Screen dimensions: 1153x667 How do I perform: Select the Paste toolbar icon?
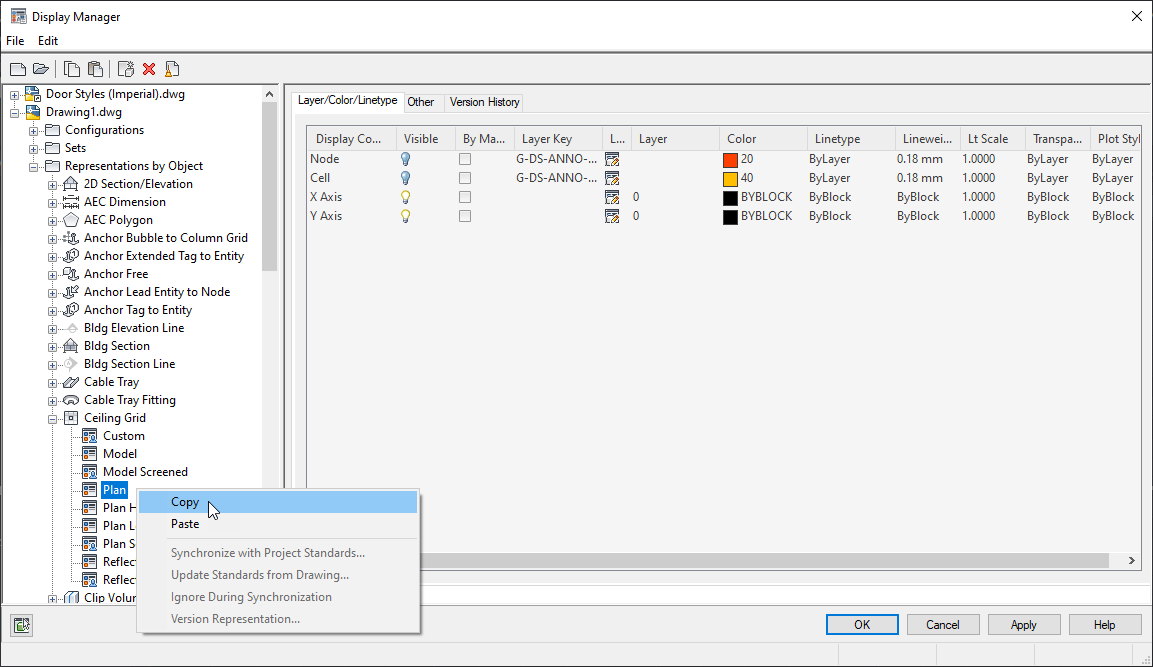click(94, 68)
